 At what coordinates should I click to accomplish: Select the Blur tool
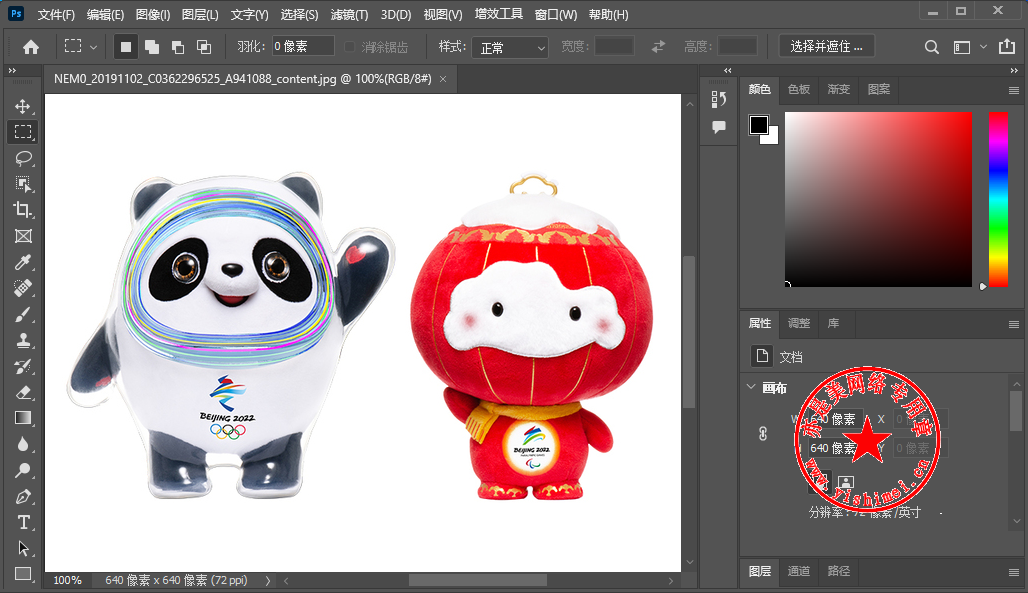23,444
